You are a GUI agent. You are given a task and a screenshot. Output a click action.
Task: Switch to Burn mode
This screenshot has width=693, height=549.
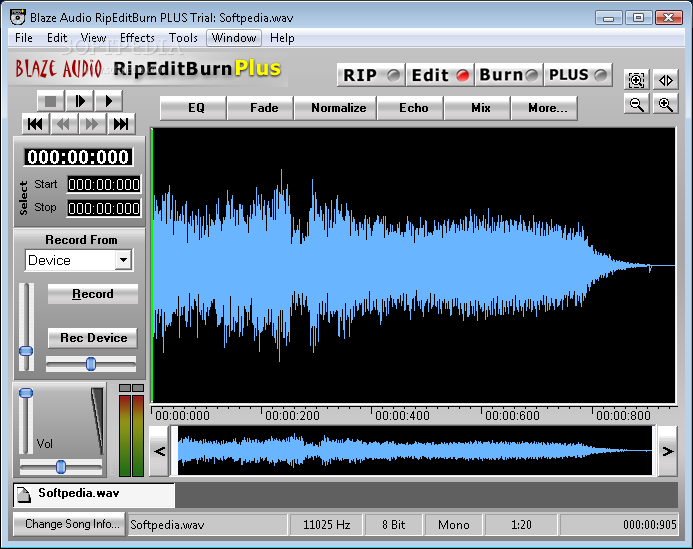508,75
